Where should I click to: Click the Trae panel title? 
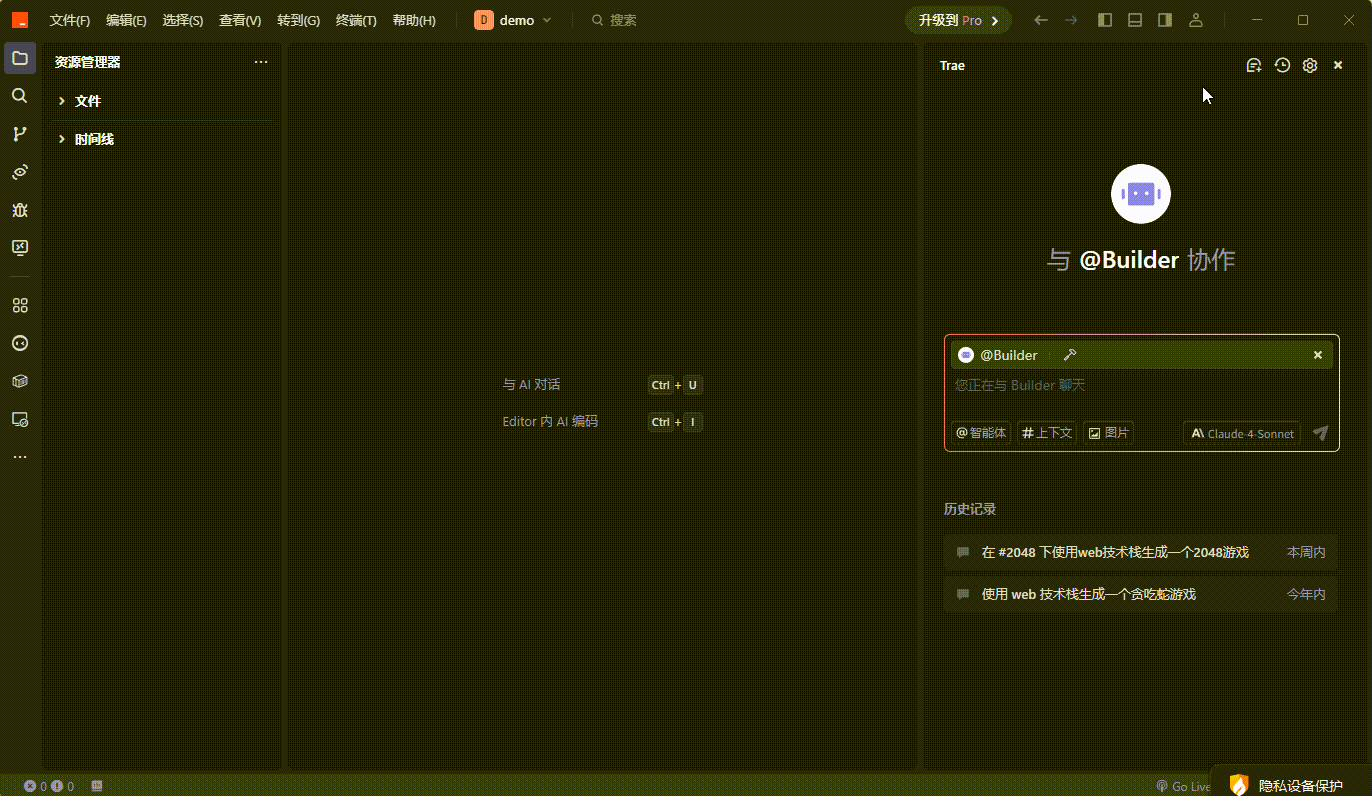pos(952,65)
